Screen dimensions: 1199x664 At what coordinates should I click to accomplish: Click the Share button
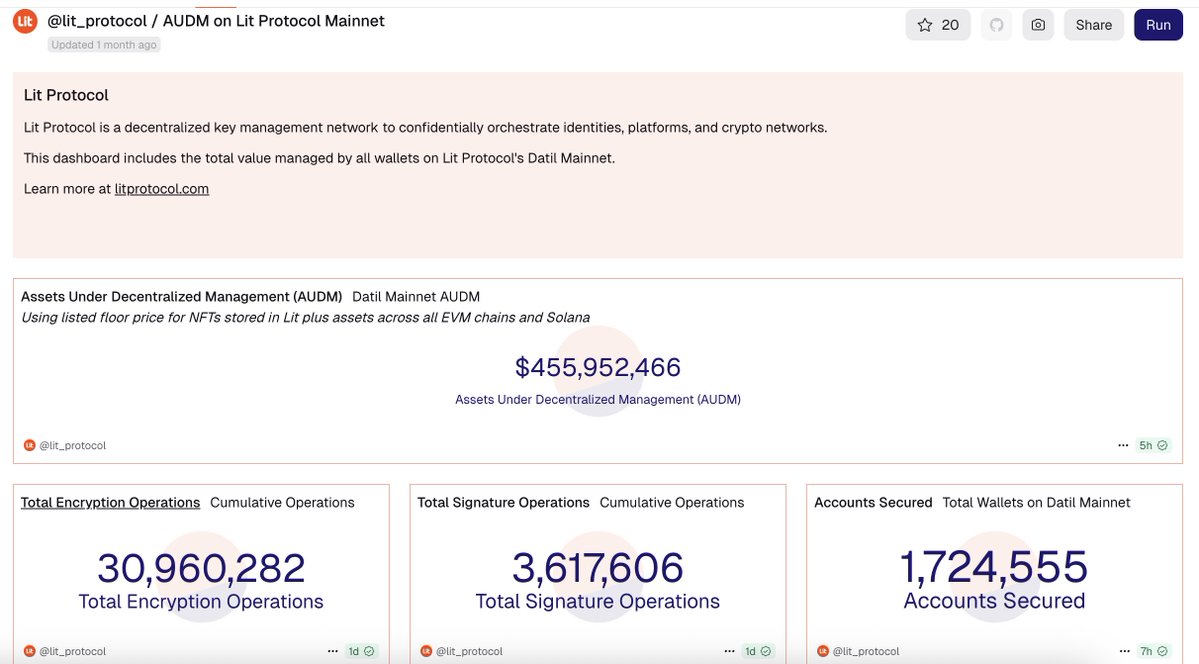click(1093, 25)
